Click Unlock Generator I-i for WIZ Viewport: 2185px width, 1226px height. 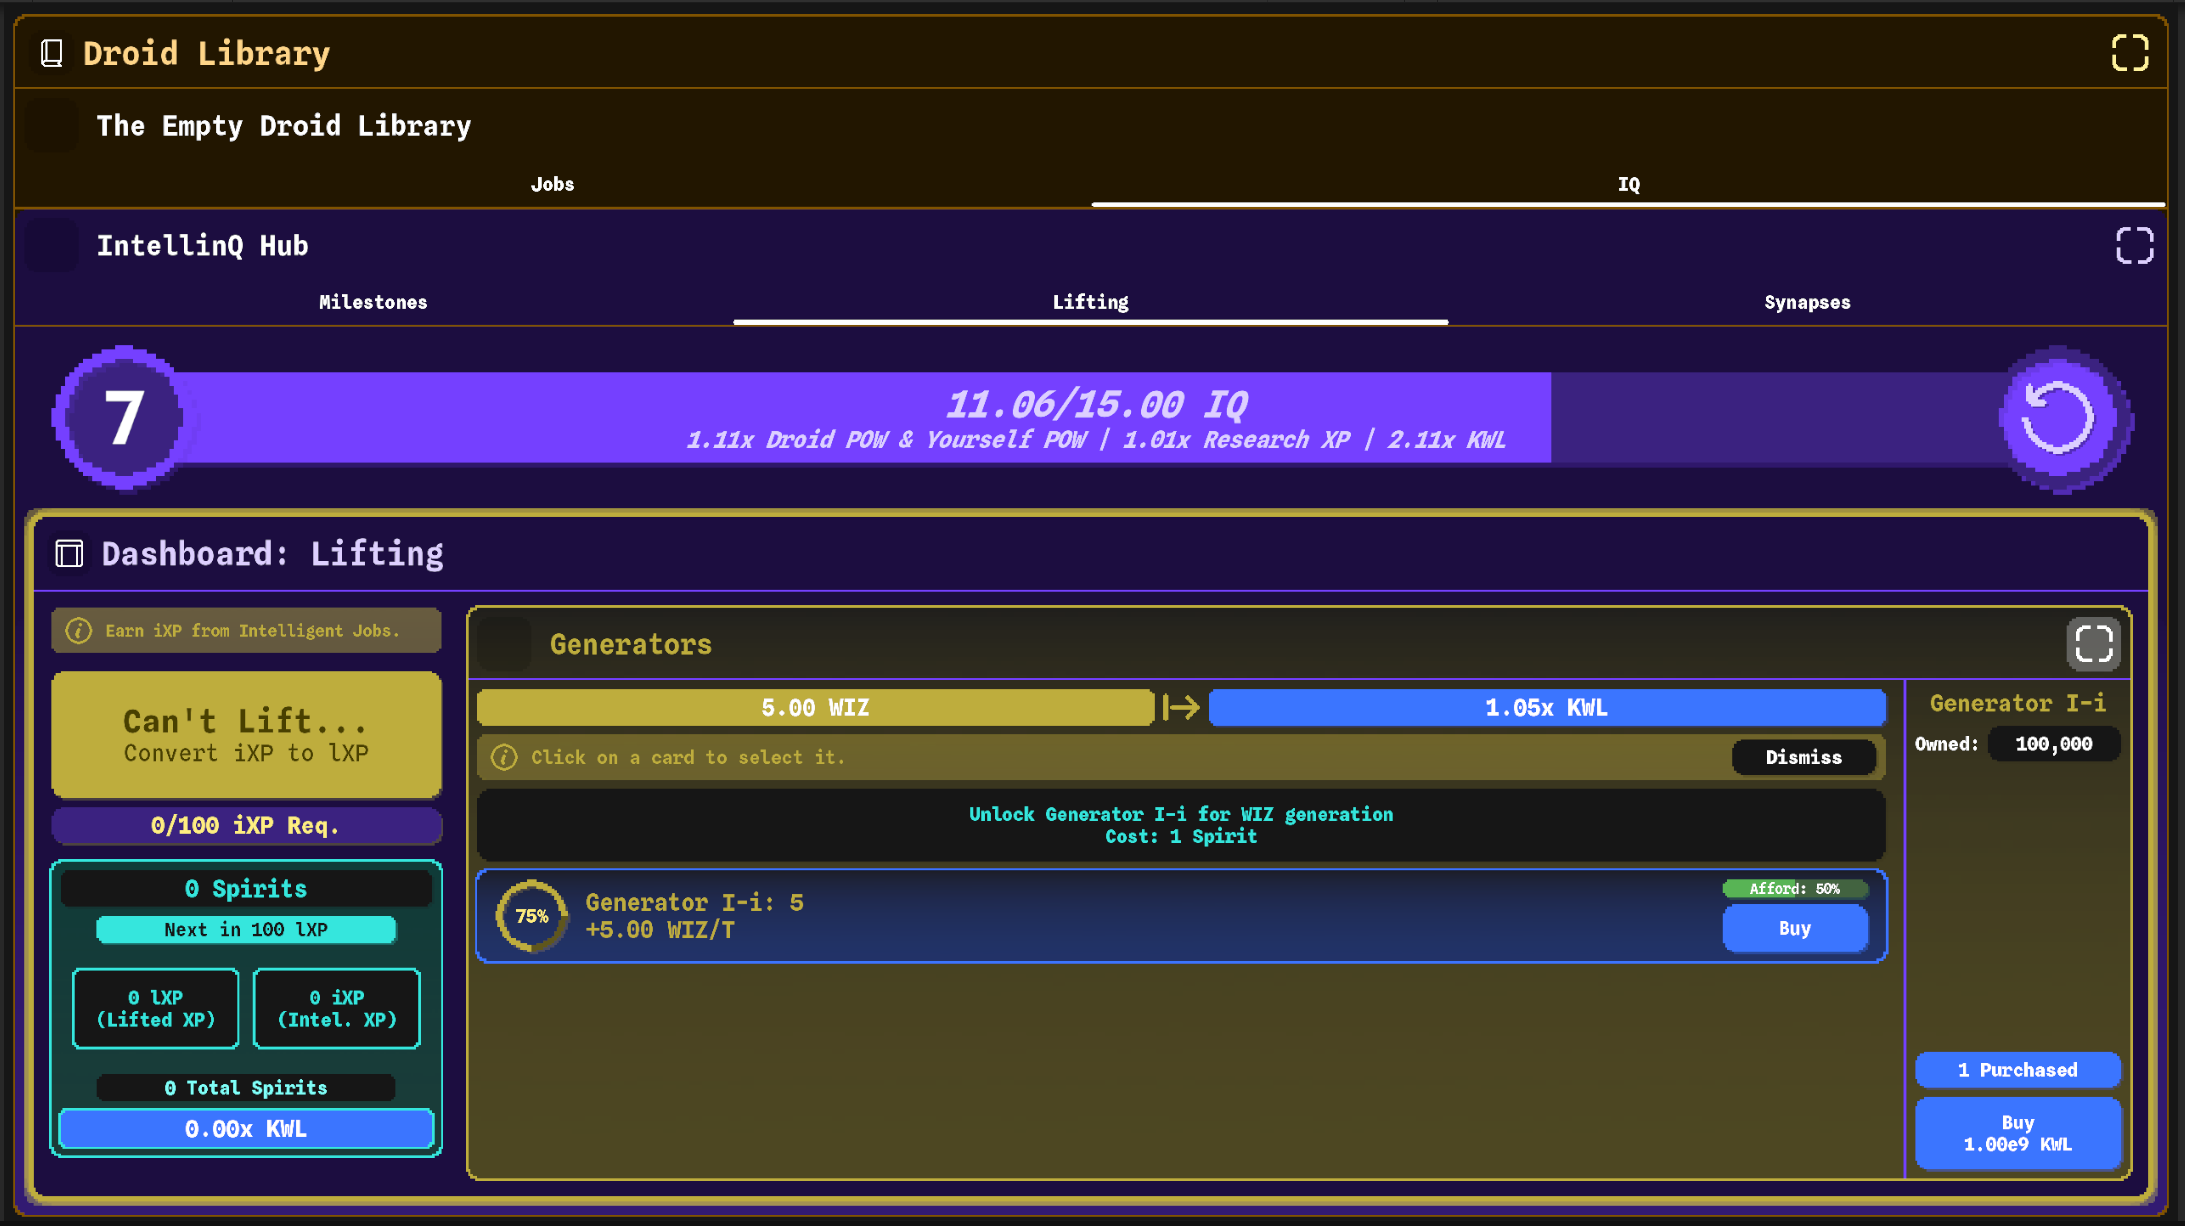(1181, 825)
